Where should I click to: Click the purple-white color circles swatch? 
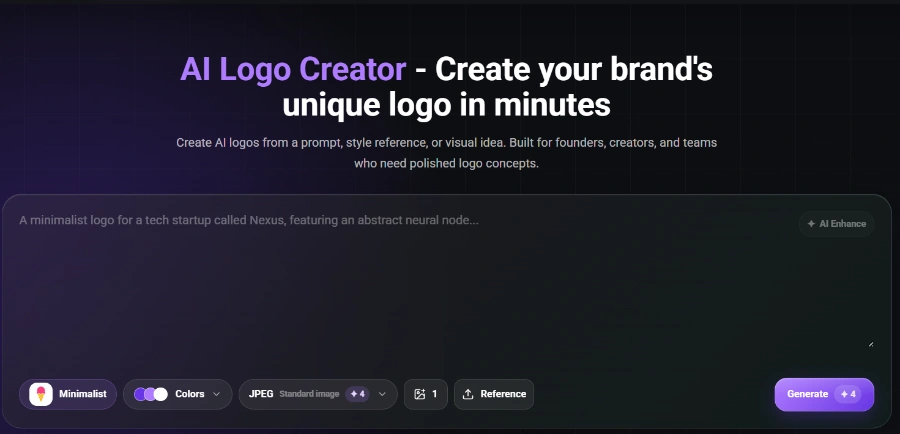150,394
